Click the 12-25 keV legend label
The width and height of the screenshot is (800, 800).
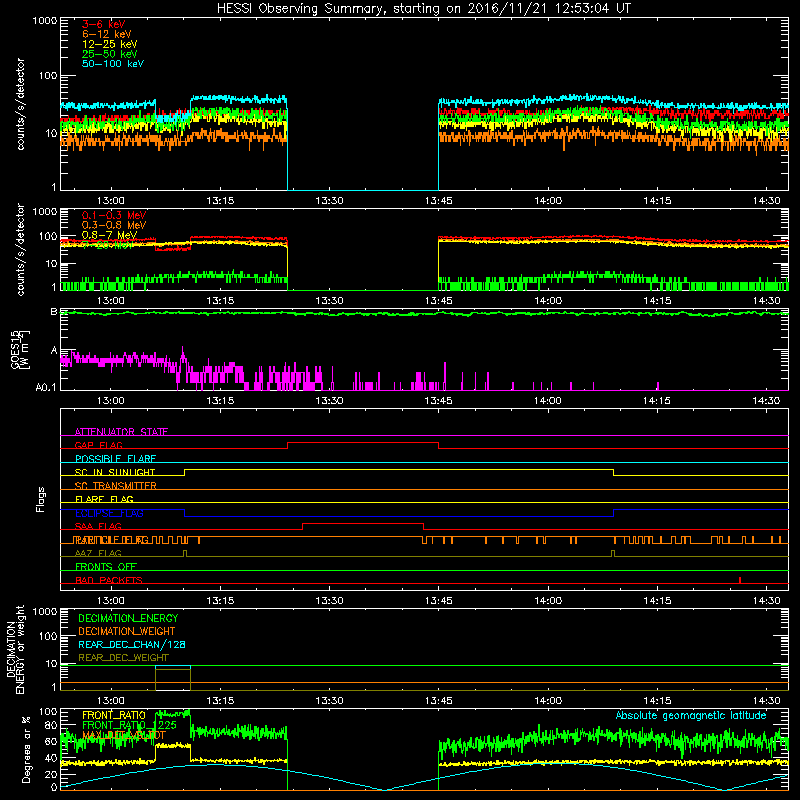[109, 44]
